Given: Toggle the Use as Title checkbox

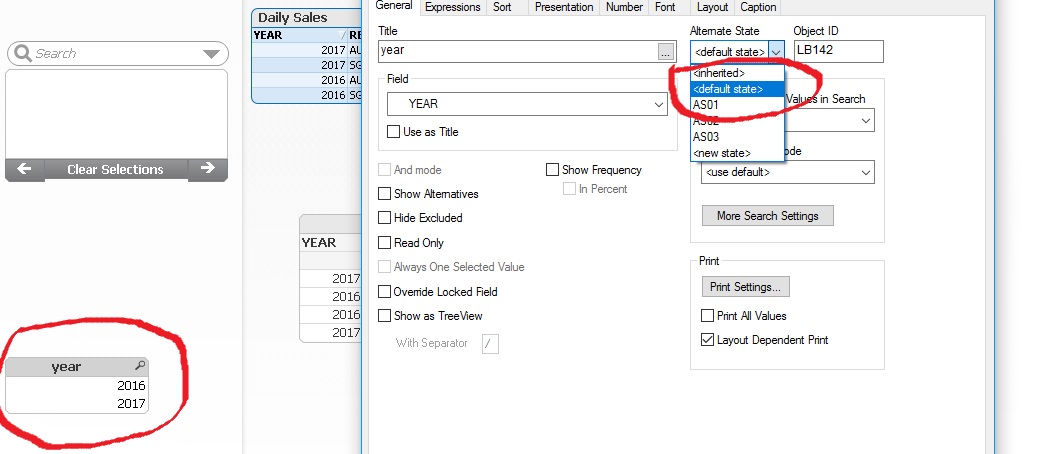Looking at the screenshot, I should [x=394, y=132].
